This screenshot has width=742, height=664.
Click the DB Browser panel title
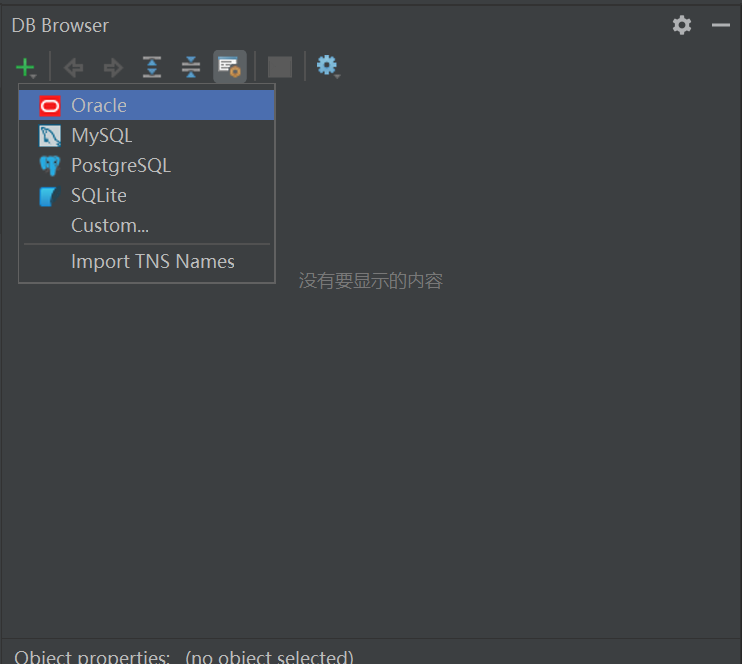[x=60, y=26]
